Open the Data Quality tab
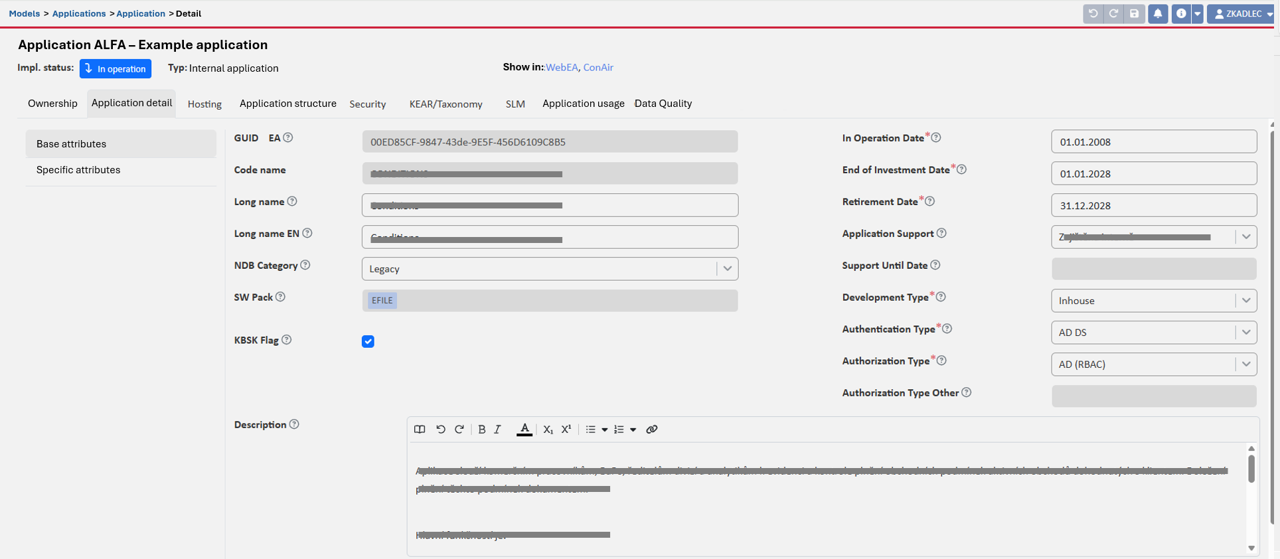This screenshot has width=1280, height=559. tap(663, 104)
